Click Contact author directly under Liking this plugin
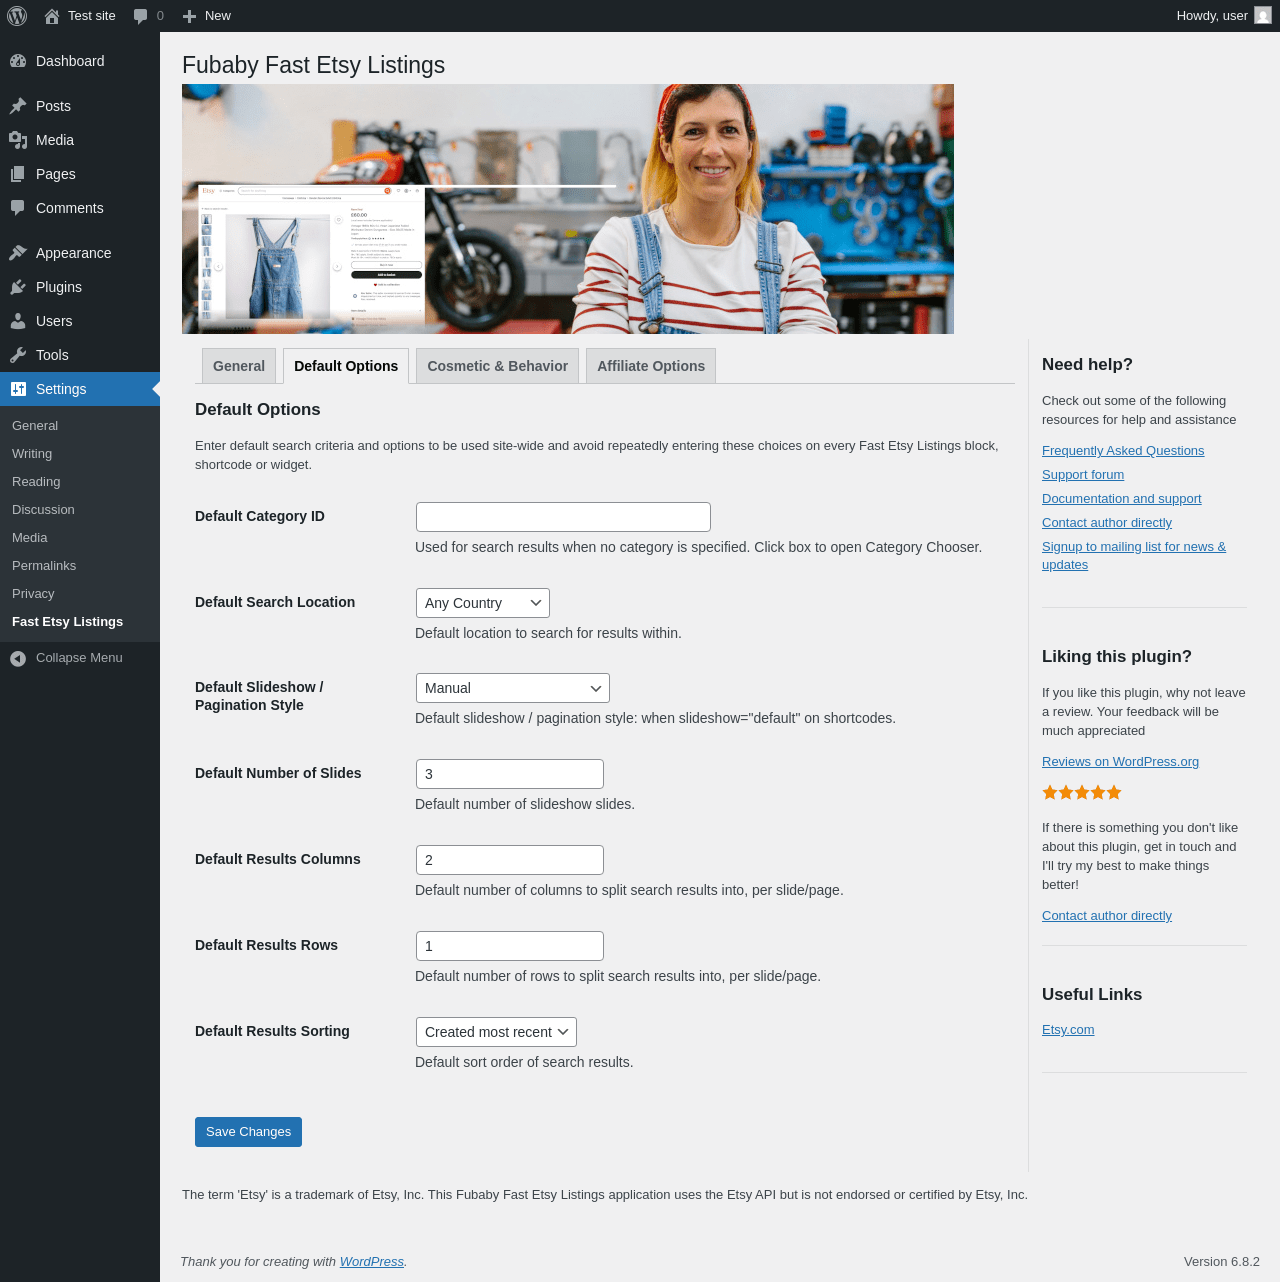Viewport: 1280px width, 1282px height. 1107,916
